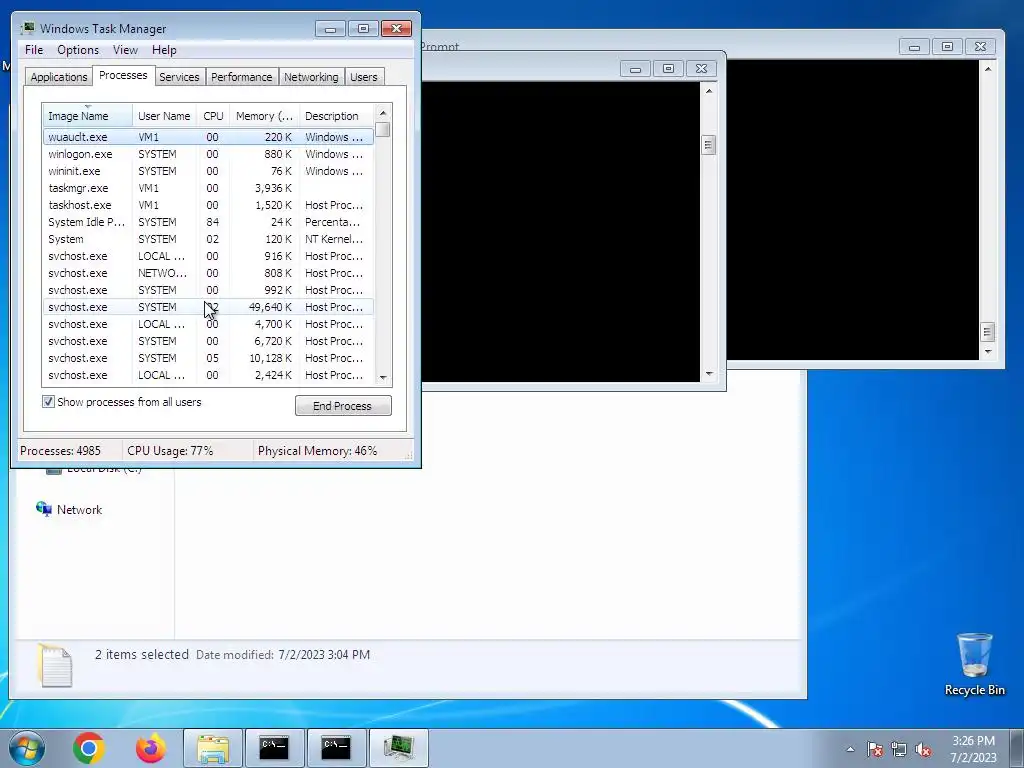Minimize the rear Command Prompt window
This screenshot has width=1024, height=768.
[914, 47]
